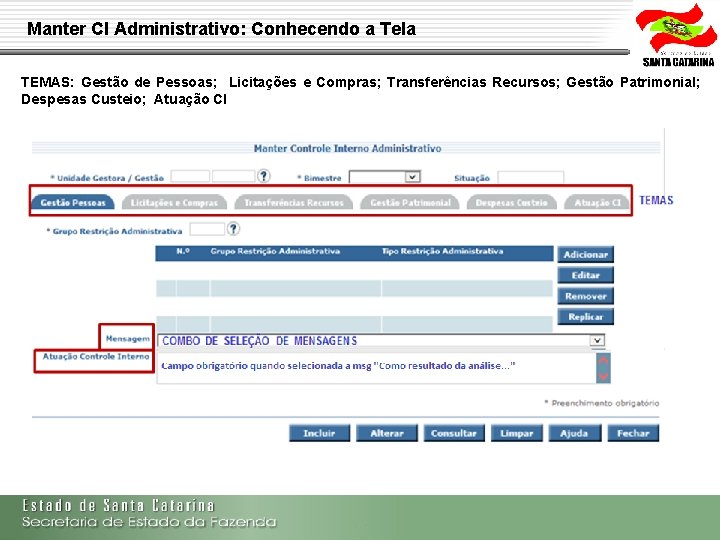Click the Consultar button

pyautogui.click(x=454, y=433)
